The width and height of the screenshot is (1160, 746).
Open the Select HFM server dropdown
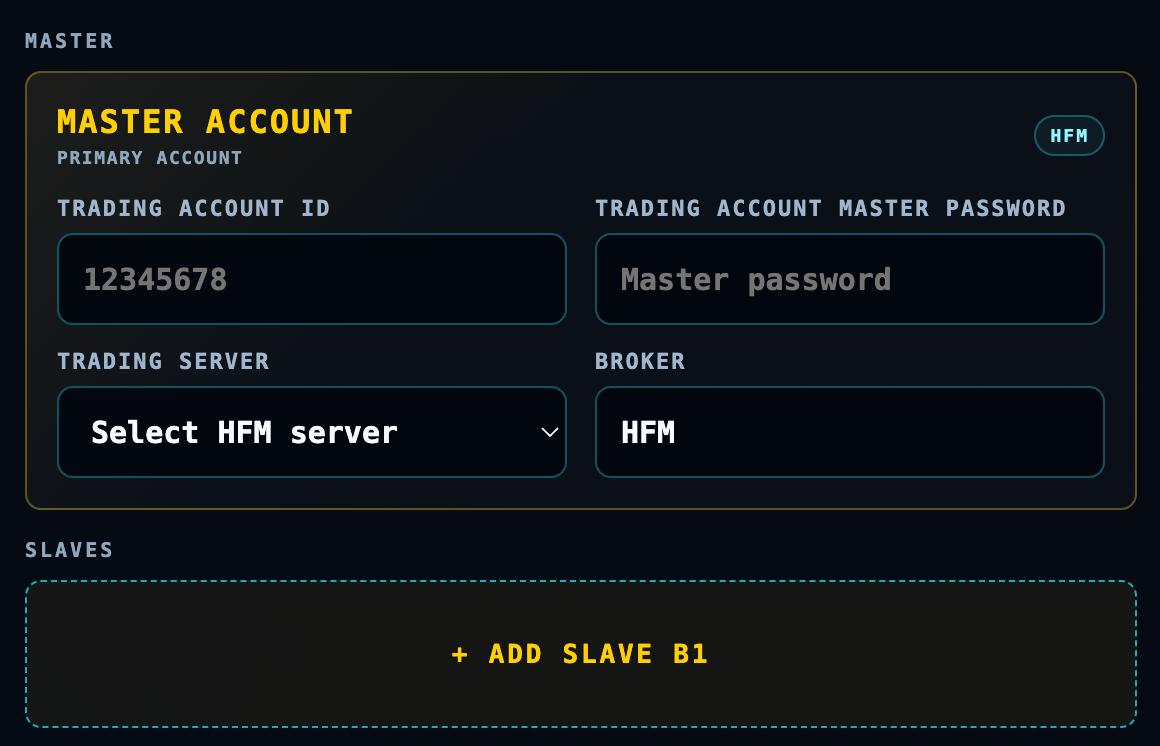[x=311, y=432]
